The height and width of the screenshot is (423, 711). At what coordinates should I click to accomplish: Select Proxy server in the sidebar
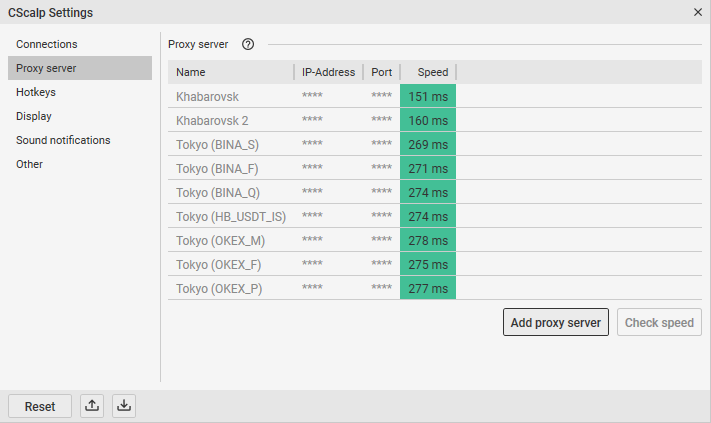click(x=47, y=68)
